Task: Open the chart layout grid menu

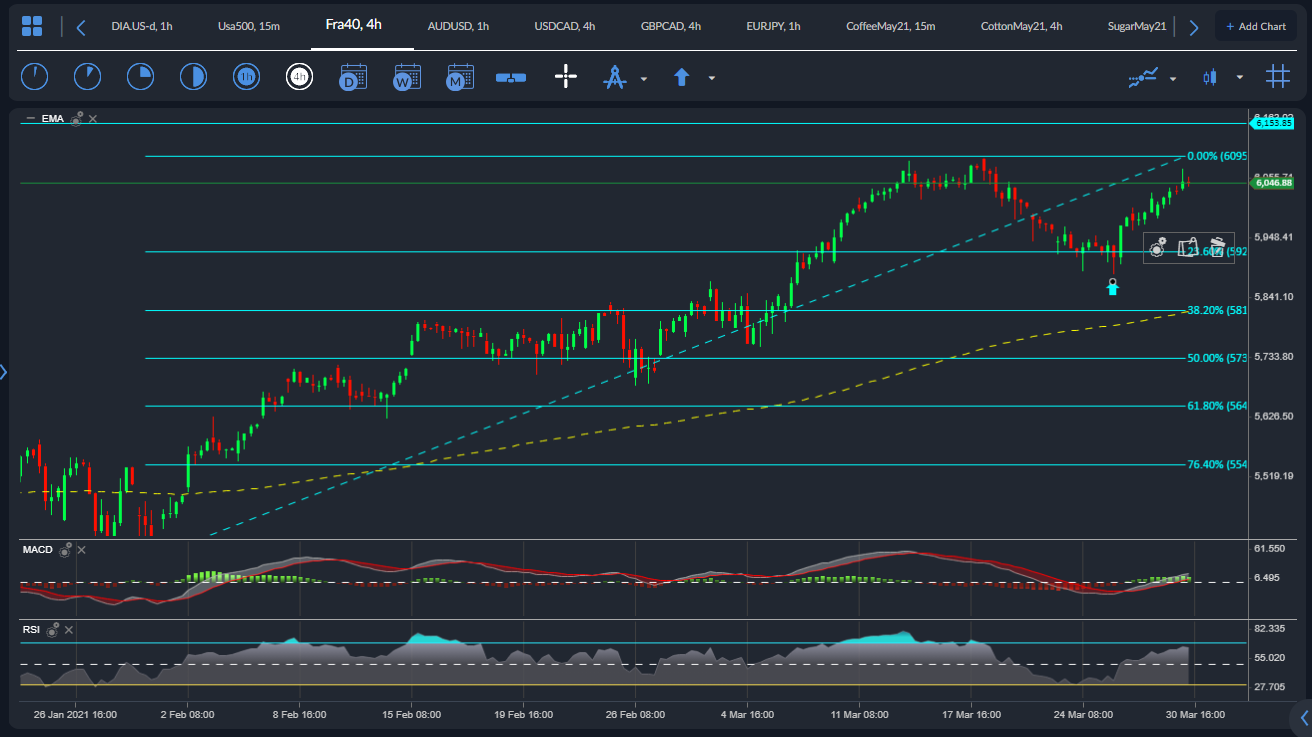Action: tap(32, 26)
